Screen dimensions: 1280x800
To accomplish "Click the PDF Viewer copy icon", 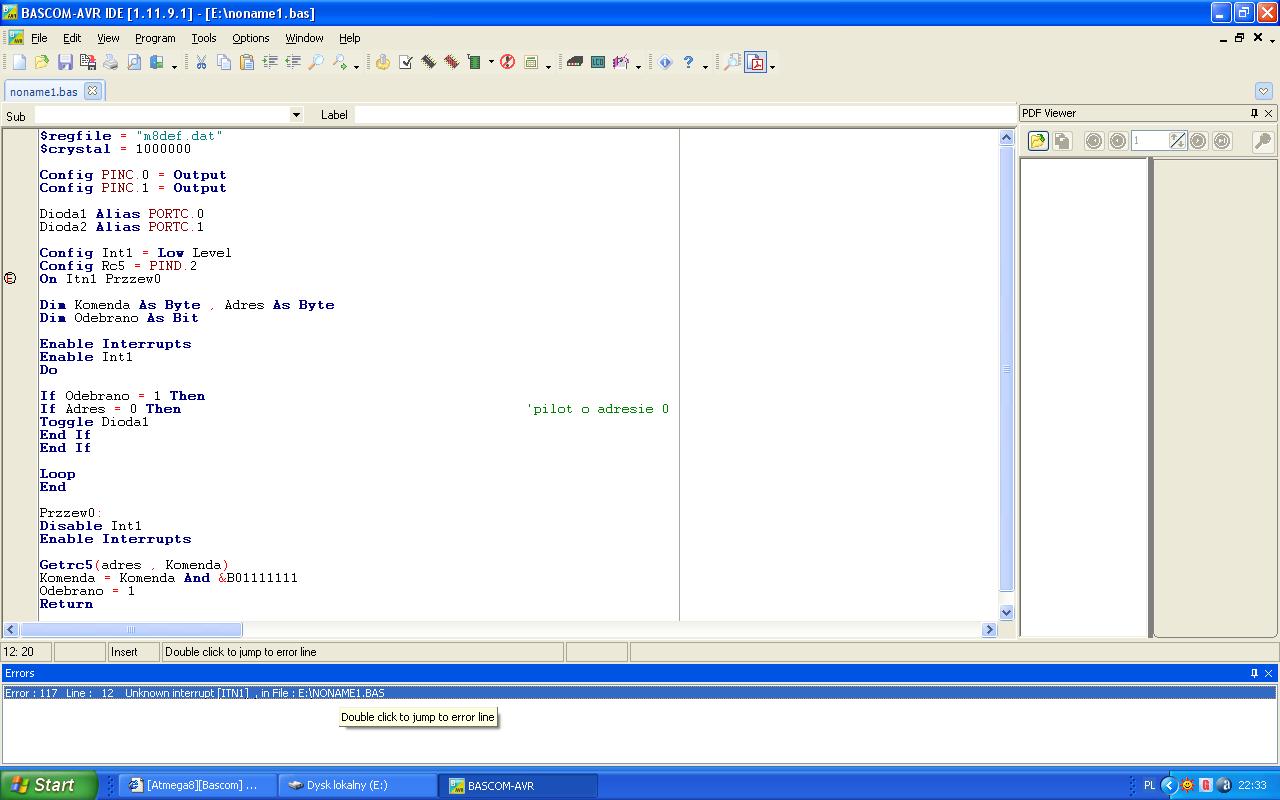I will click(x=1062, y=141).
